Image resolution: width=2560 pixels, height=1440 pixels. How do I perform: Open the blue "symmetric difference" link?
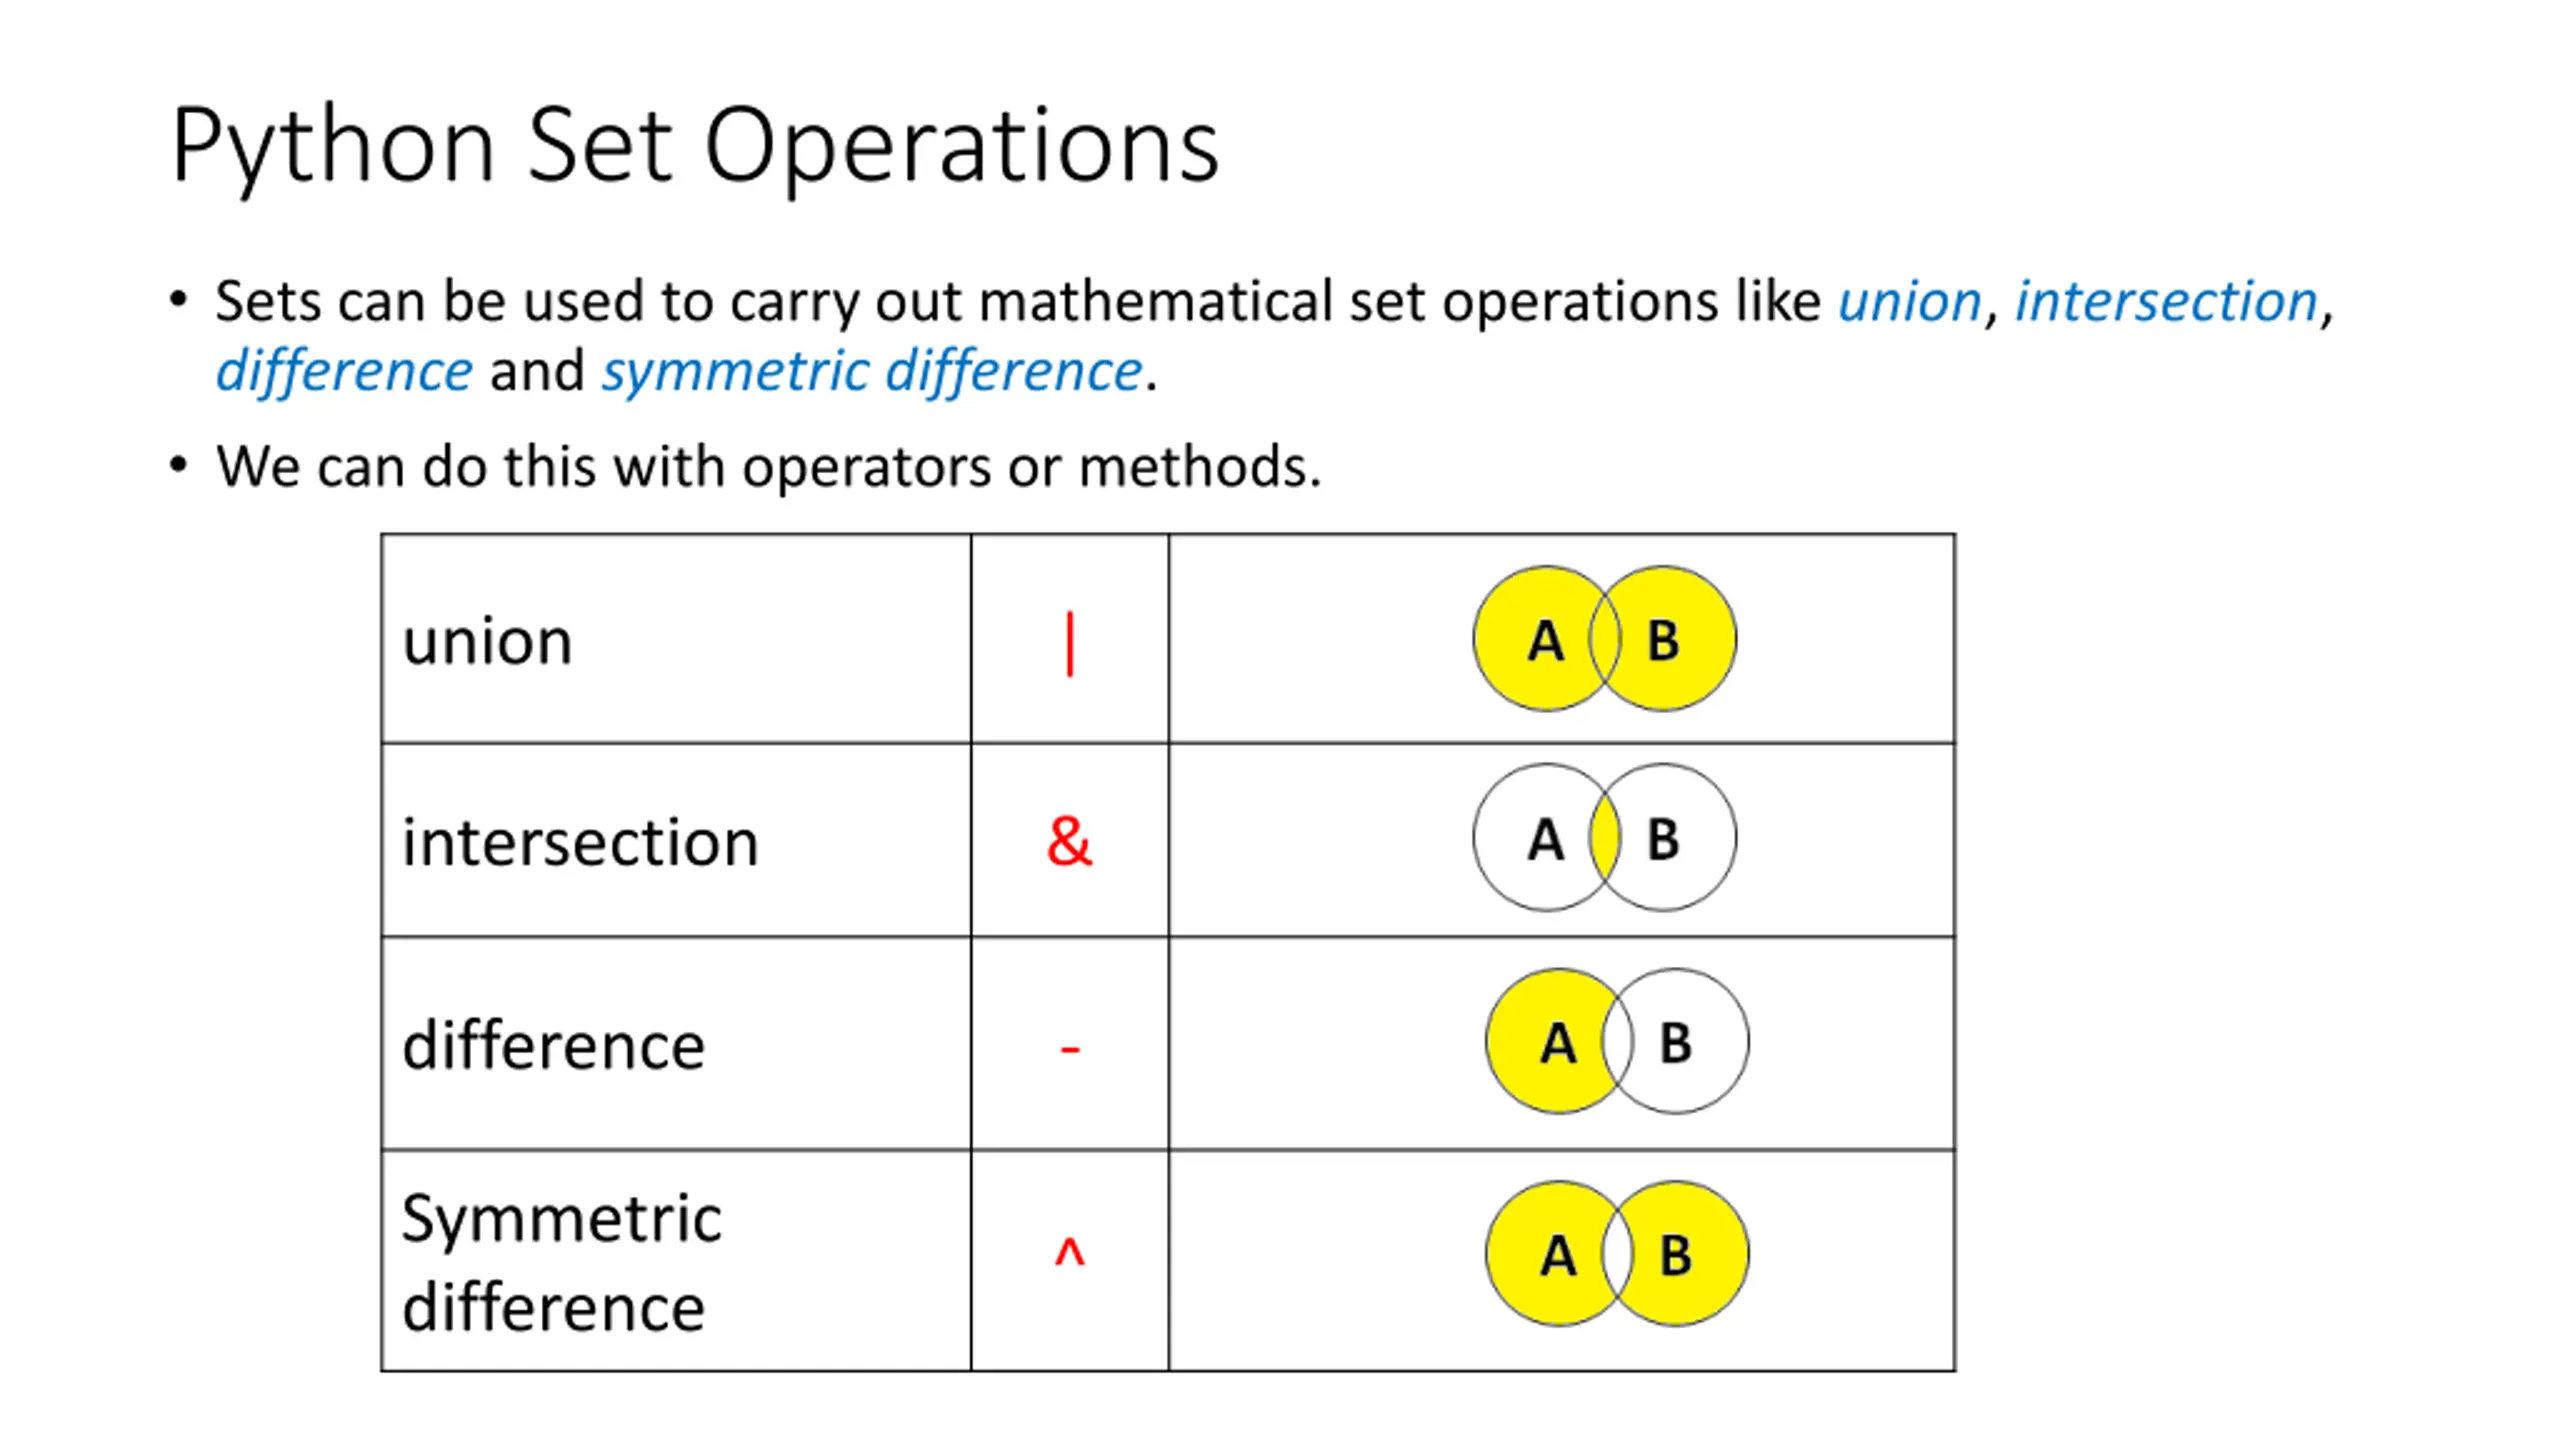coord(871,371)
